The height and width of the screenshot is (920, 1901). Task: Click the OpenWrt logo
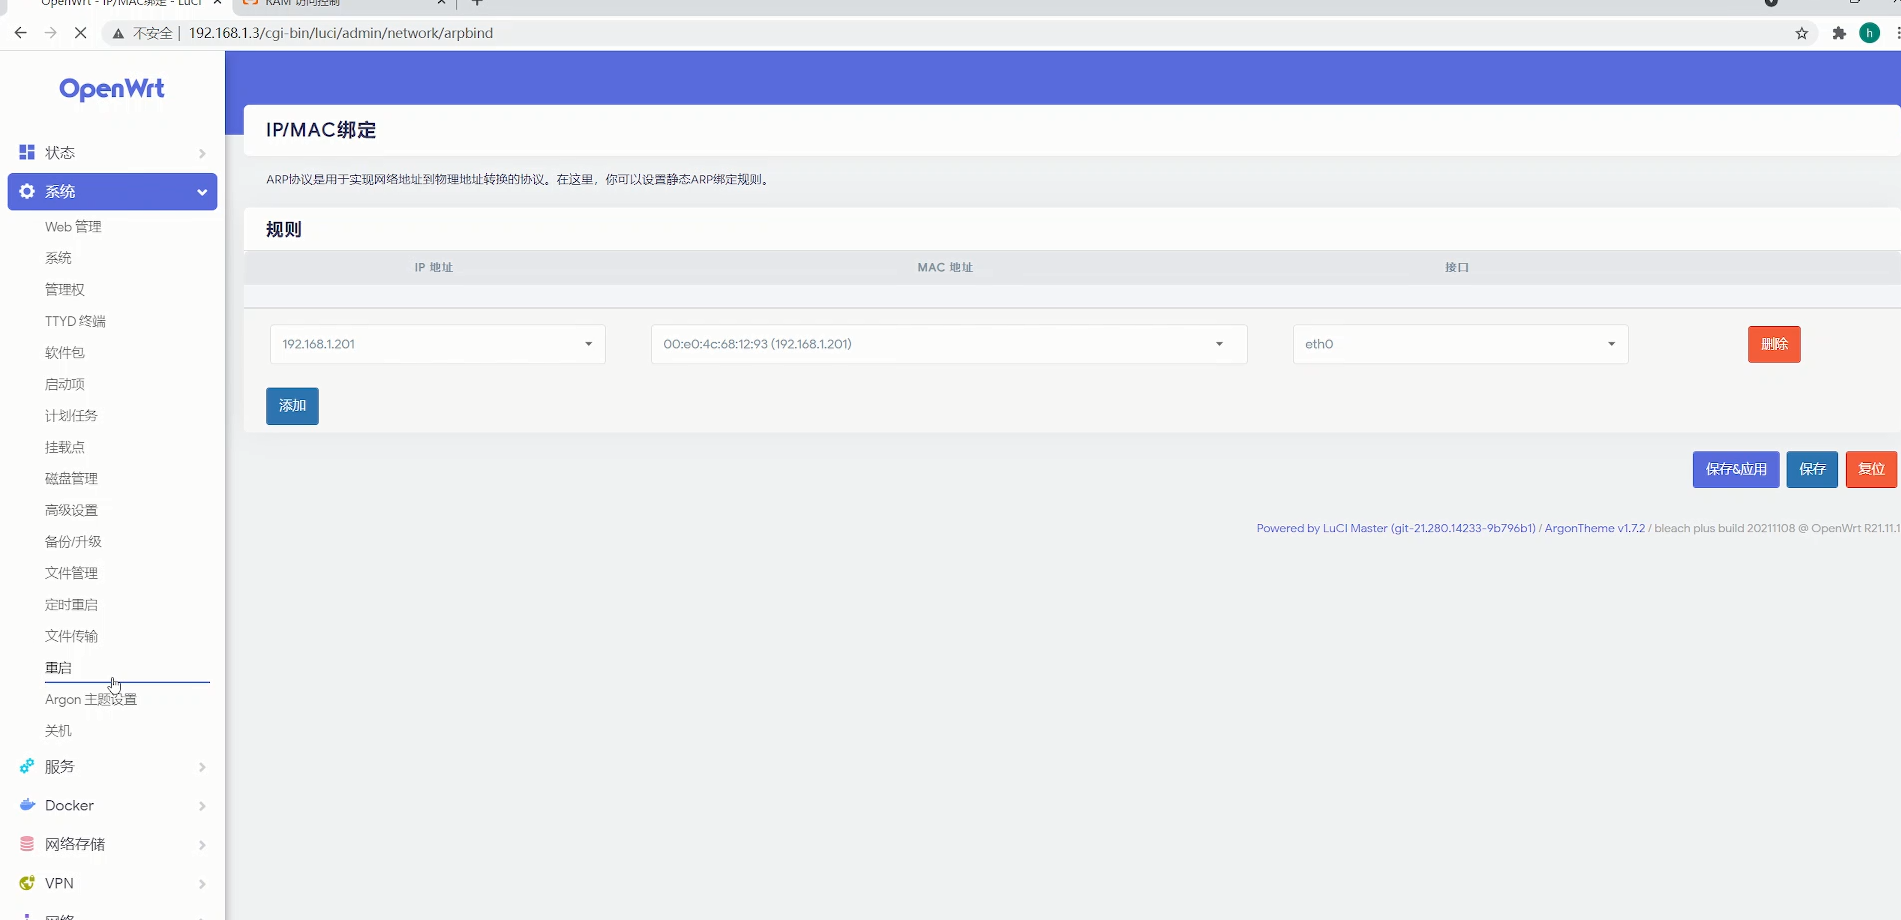(x=112, y=89)
